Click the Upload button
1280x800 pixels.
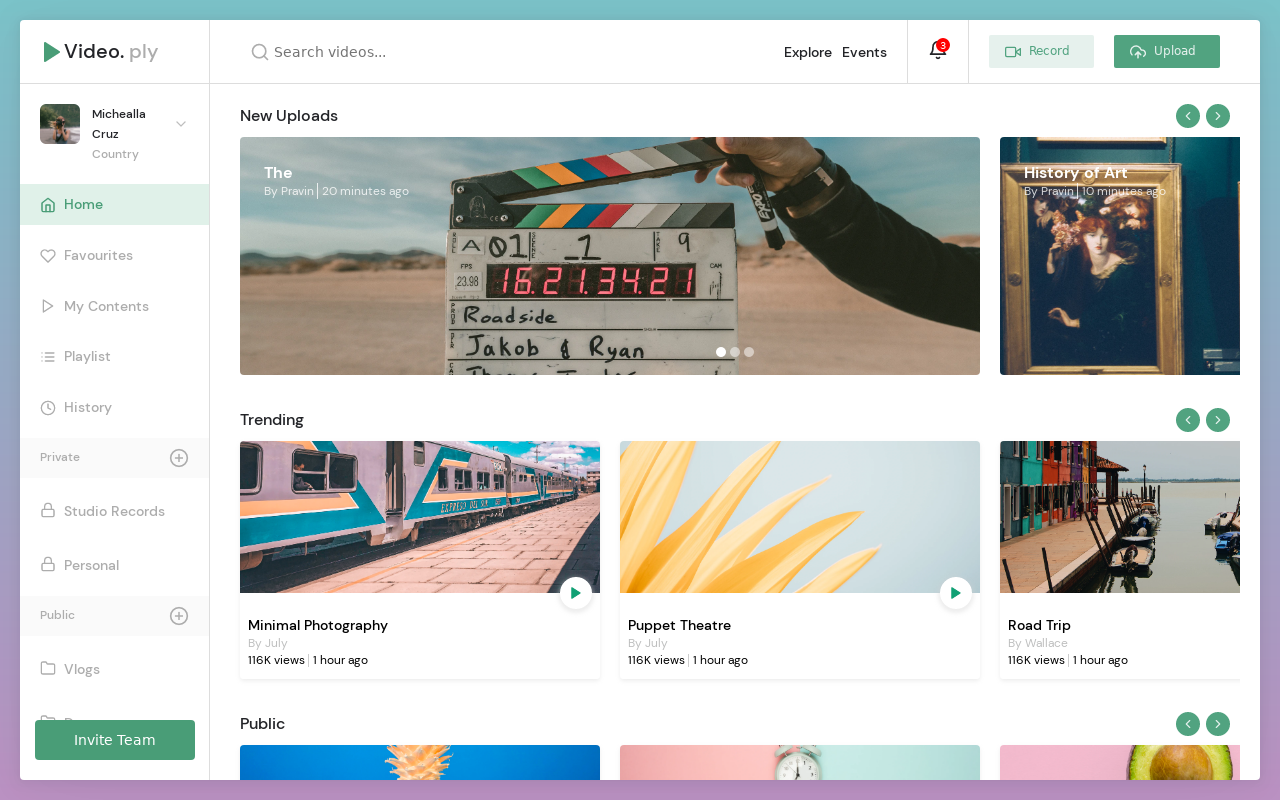pyautogui.click(x=1166, y=52)
